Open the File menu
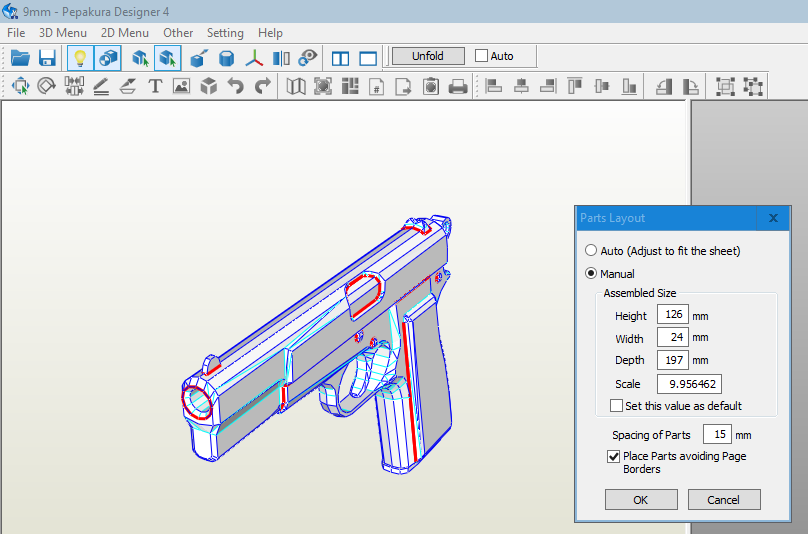Viewport: 808px width, 534px height. (16, 33)
